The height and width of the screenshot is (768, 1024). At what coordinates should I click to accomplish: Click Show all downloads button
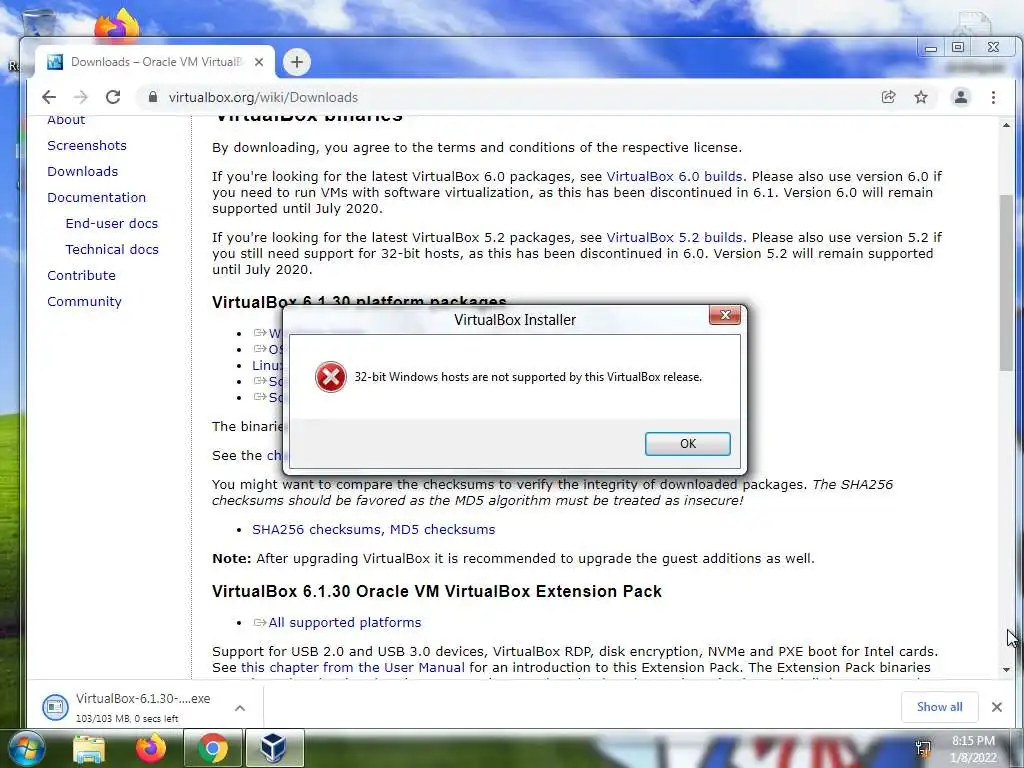pyautogui.click(x=939, y=707)
